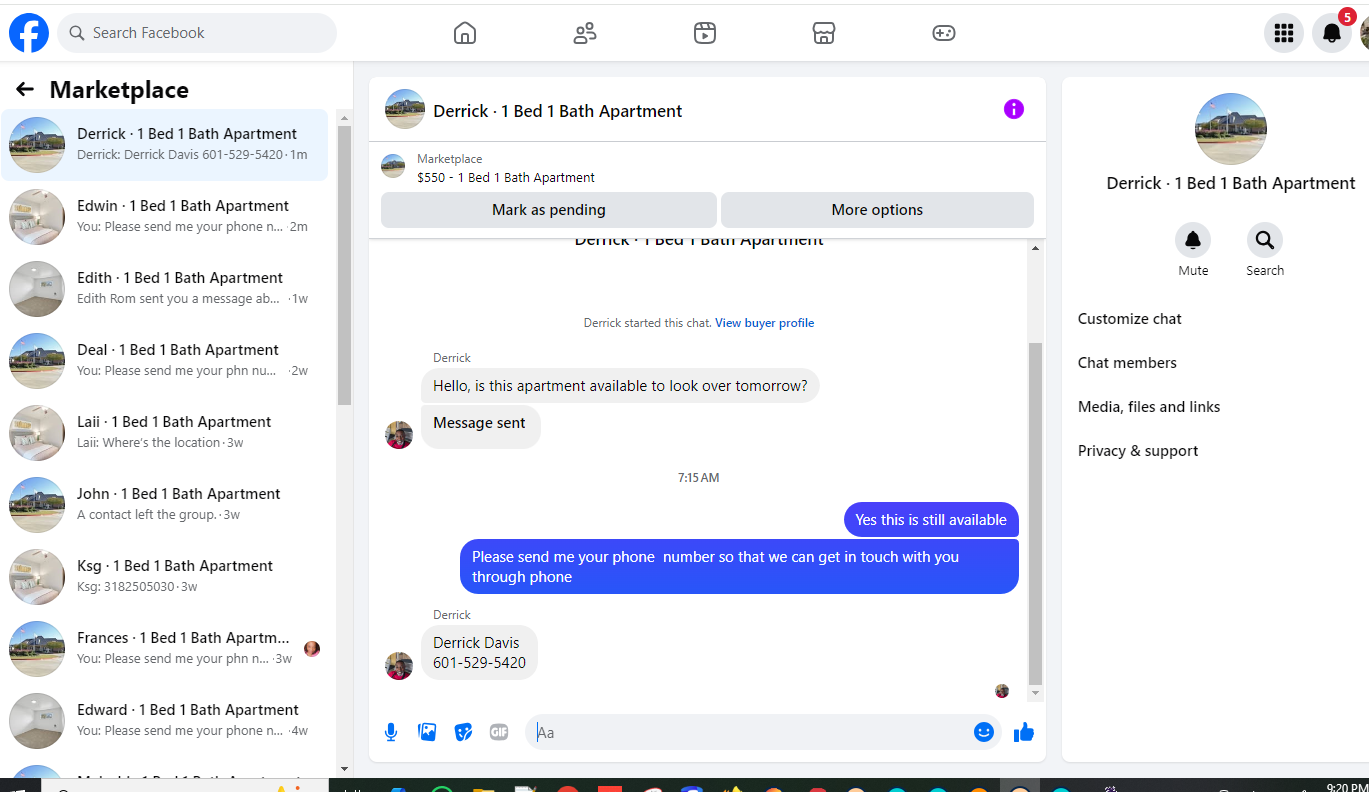Click the conversation list scroll-up arrow
The height and width of the screenshot is (792, 1369).
(345, 118)
